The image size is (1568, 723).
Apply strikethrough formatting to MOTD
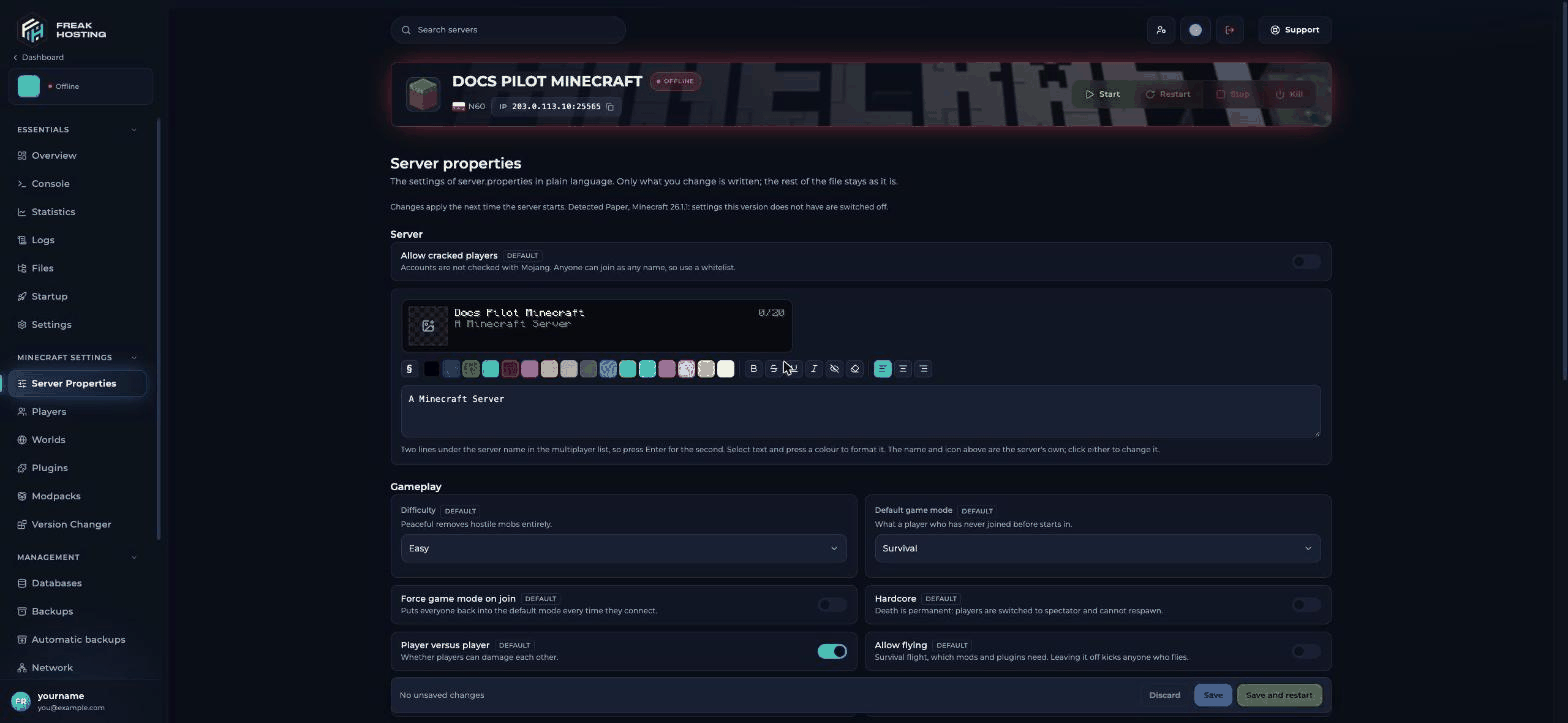[x=774, y=369]
